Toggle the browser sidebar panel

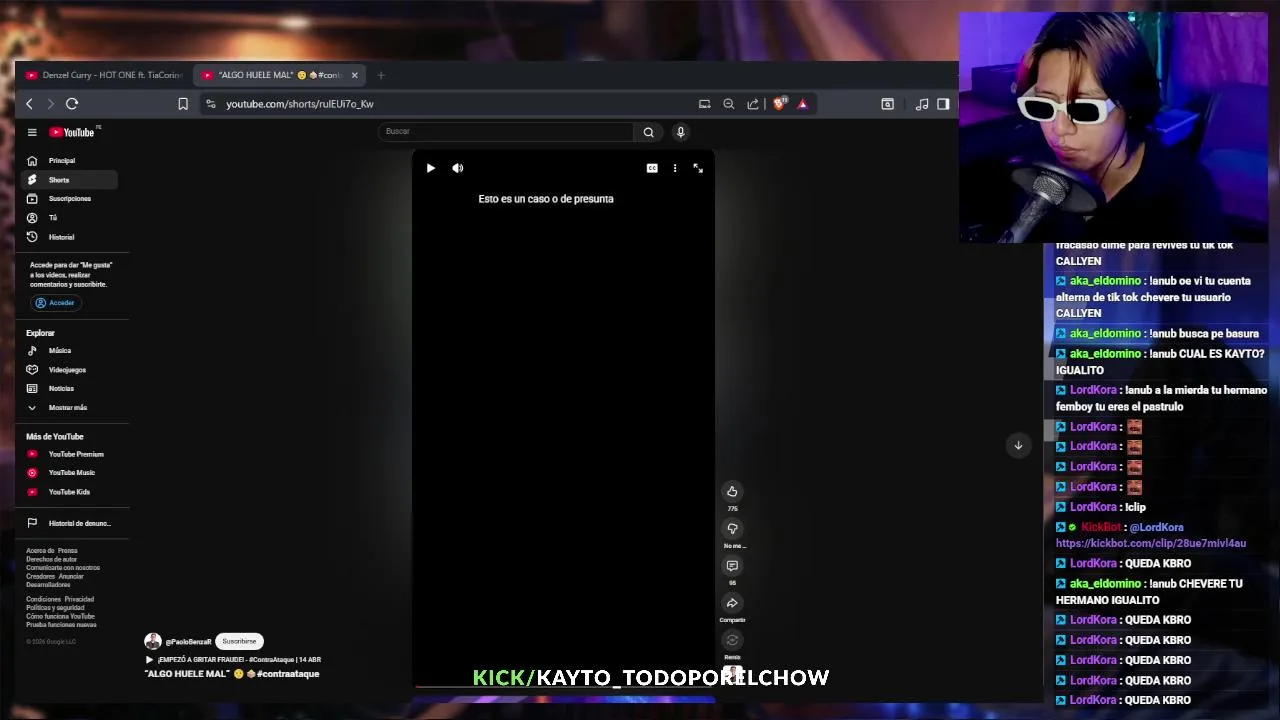[943, 104]
